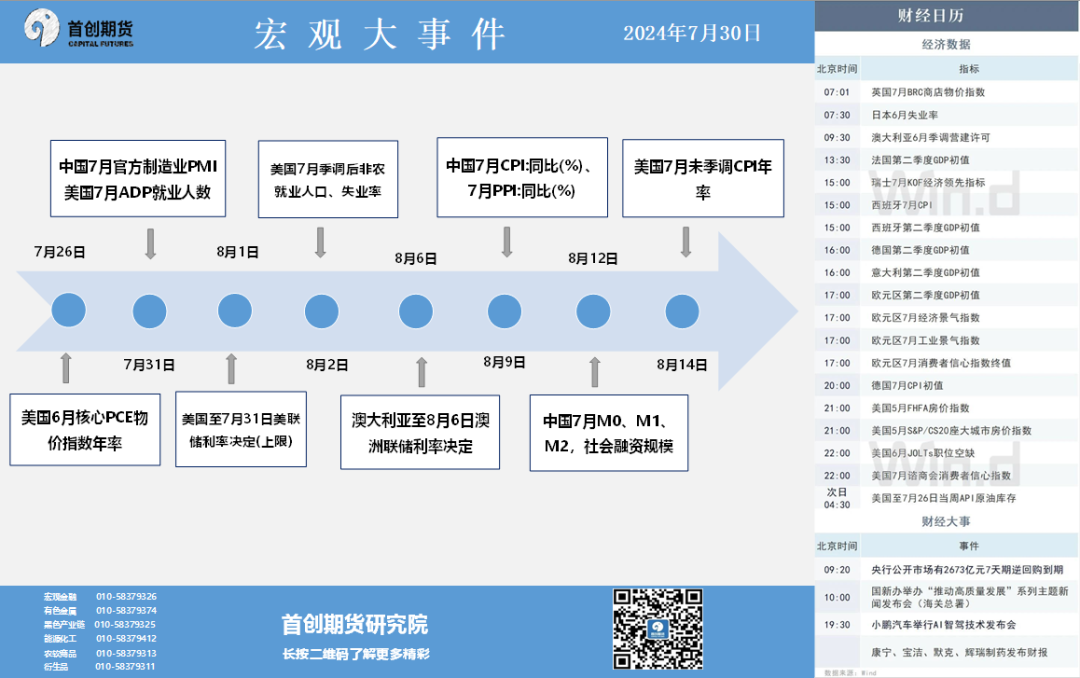Select the 日本6月失业率 row
Screen dimensions: 1080x678
(946, 115)
